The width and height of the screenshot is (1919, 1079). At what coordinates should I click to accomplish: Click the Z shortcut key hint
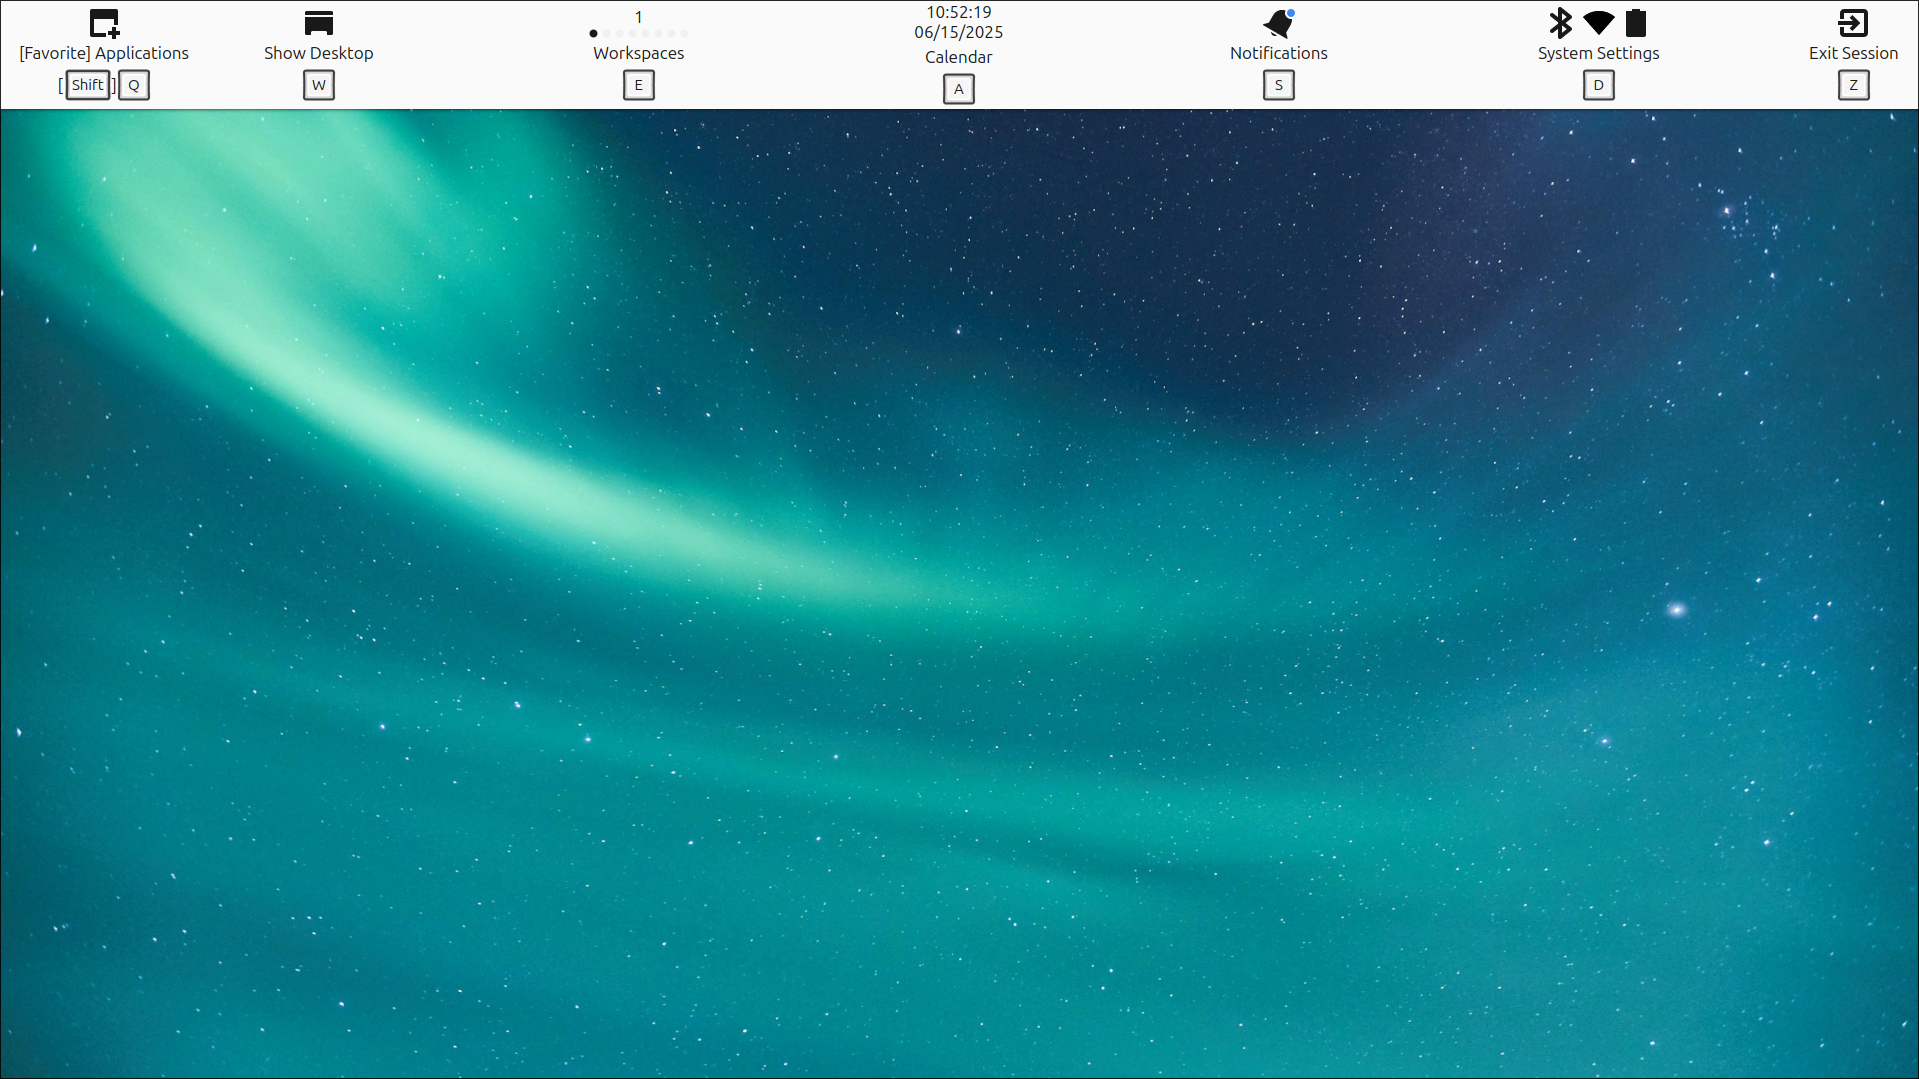coord(1853,85)
